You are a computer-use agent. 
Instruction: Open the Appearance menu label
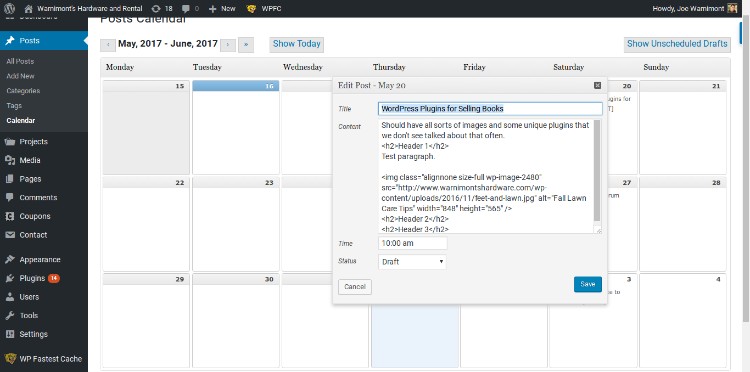(x=40, y=260)
